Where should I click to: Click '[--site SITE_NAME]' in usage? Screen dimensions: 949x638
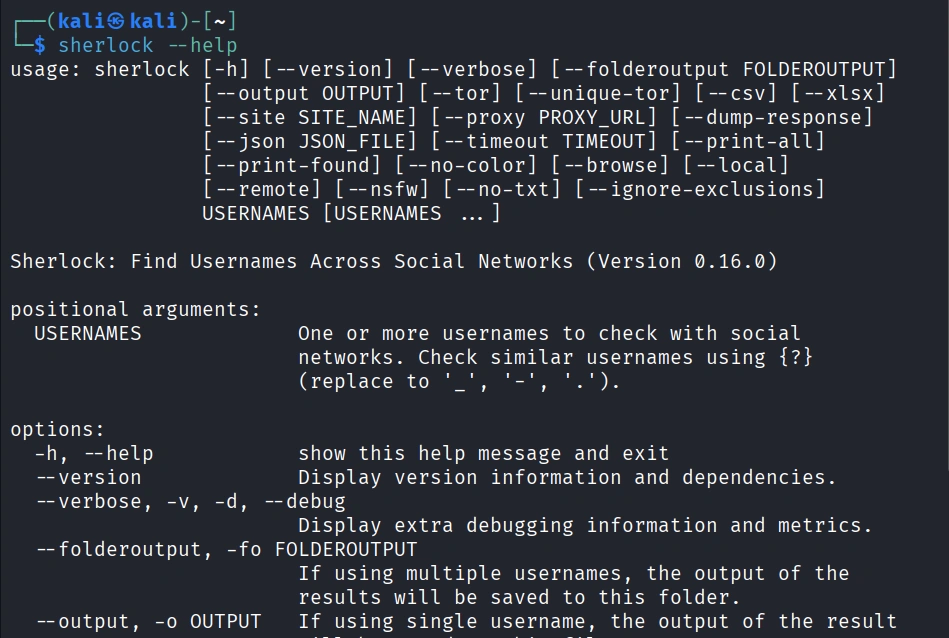[x=310, y=117]
